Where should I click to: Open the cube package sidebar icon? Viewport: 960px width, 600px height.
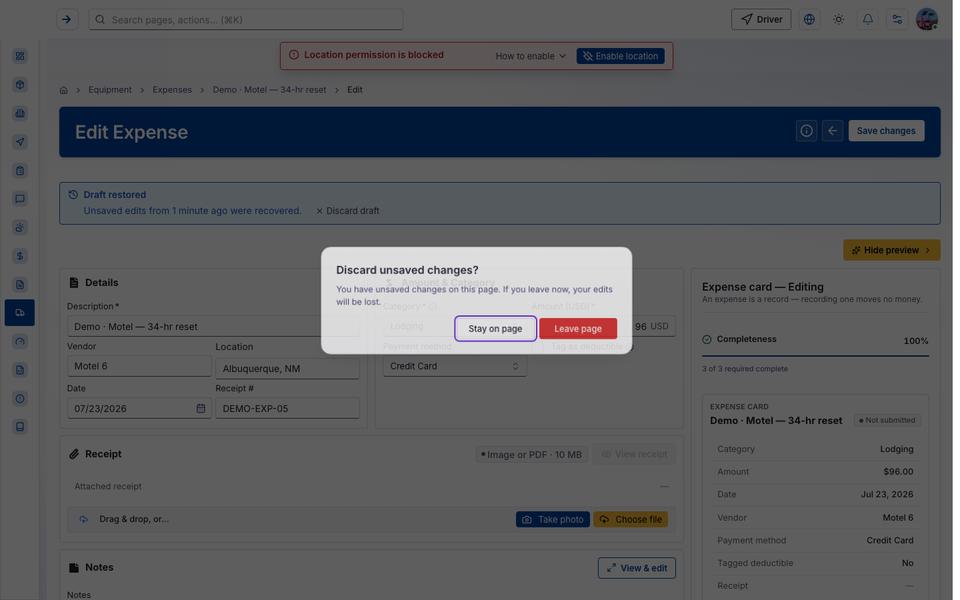(x=20, y=85)
